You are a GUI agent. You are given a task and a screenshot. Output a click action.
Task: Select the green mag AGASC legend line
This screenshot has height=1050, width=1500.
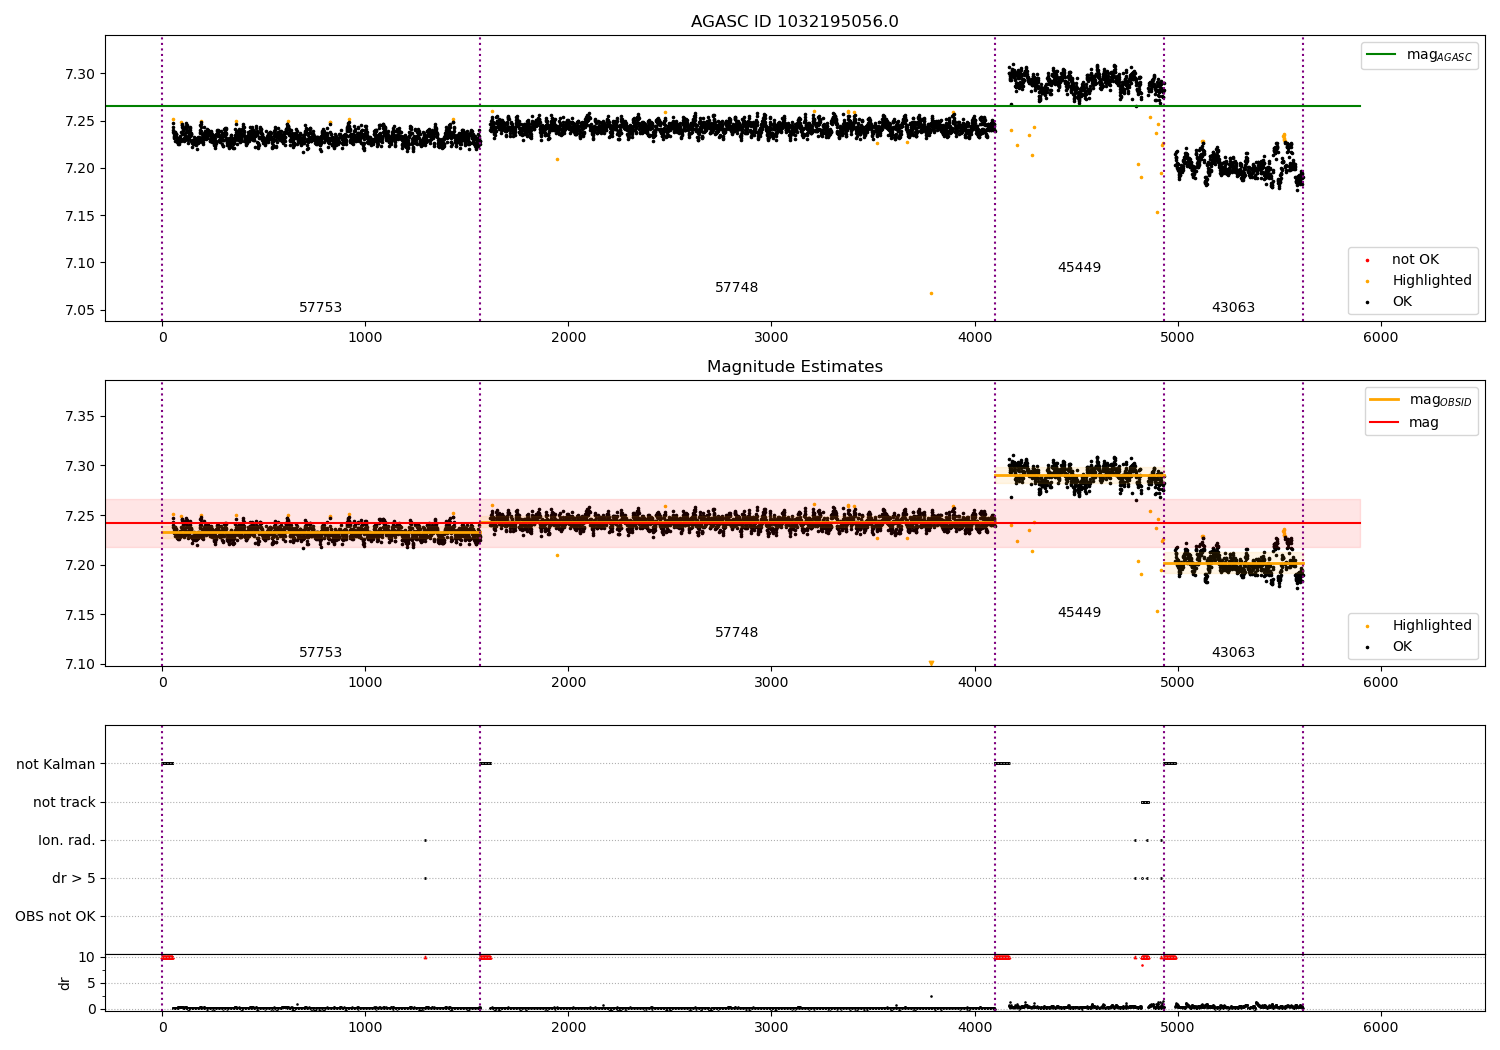(1382, 55)
